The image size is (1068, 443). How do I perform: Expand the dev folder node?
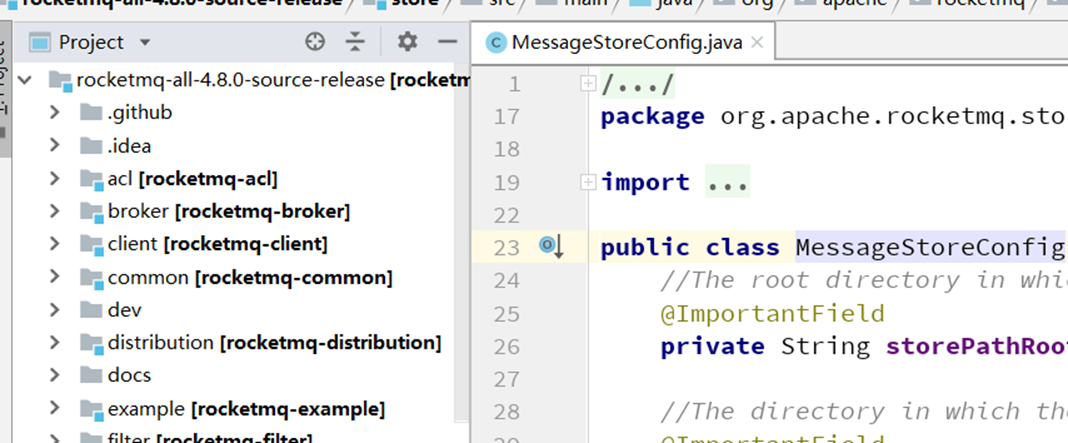coord(55,310)
